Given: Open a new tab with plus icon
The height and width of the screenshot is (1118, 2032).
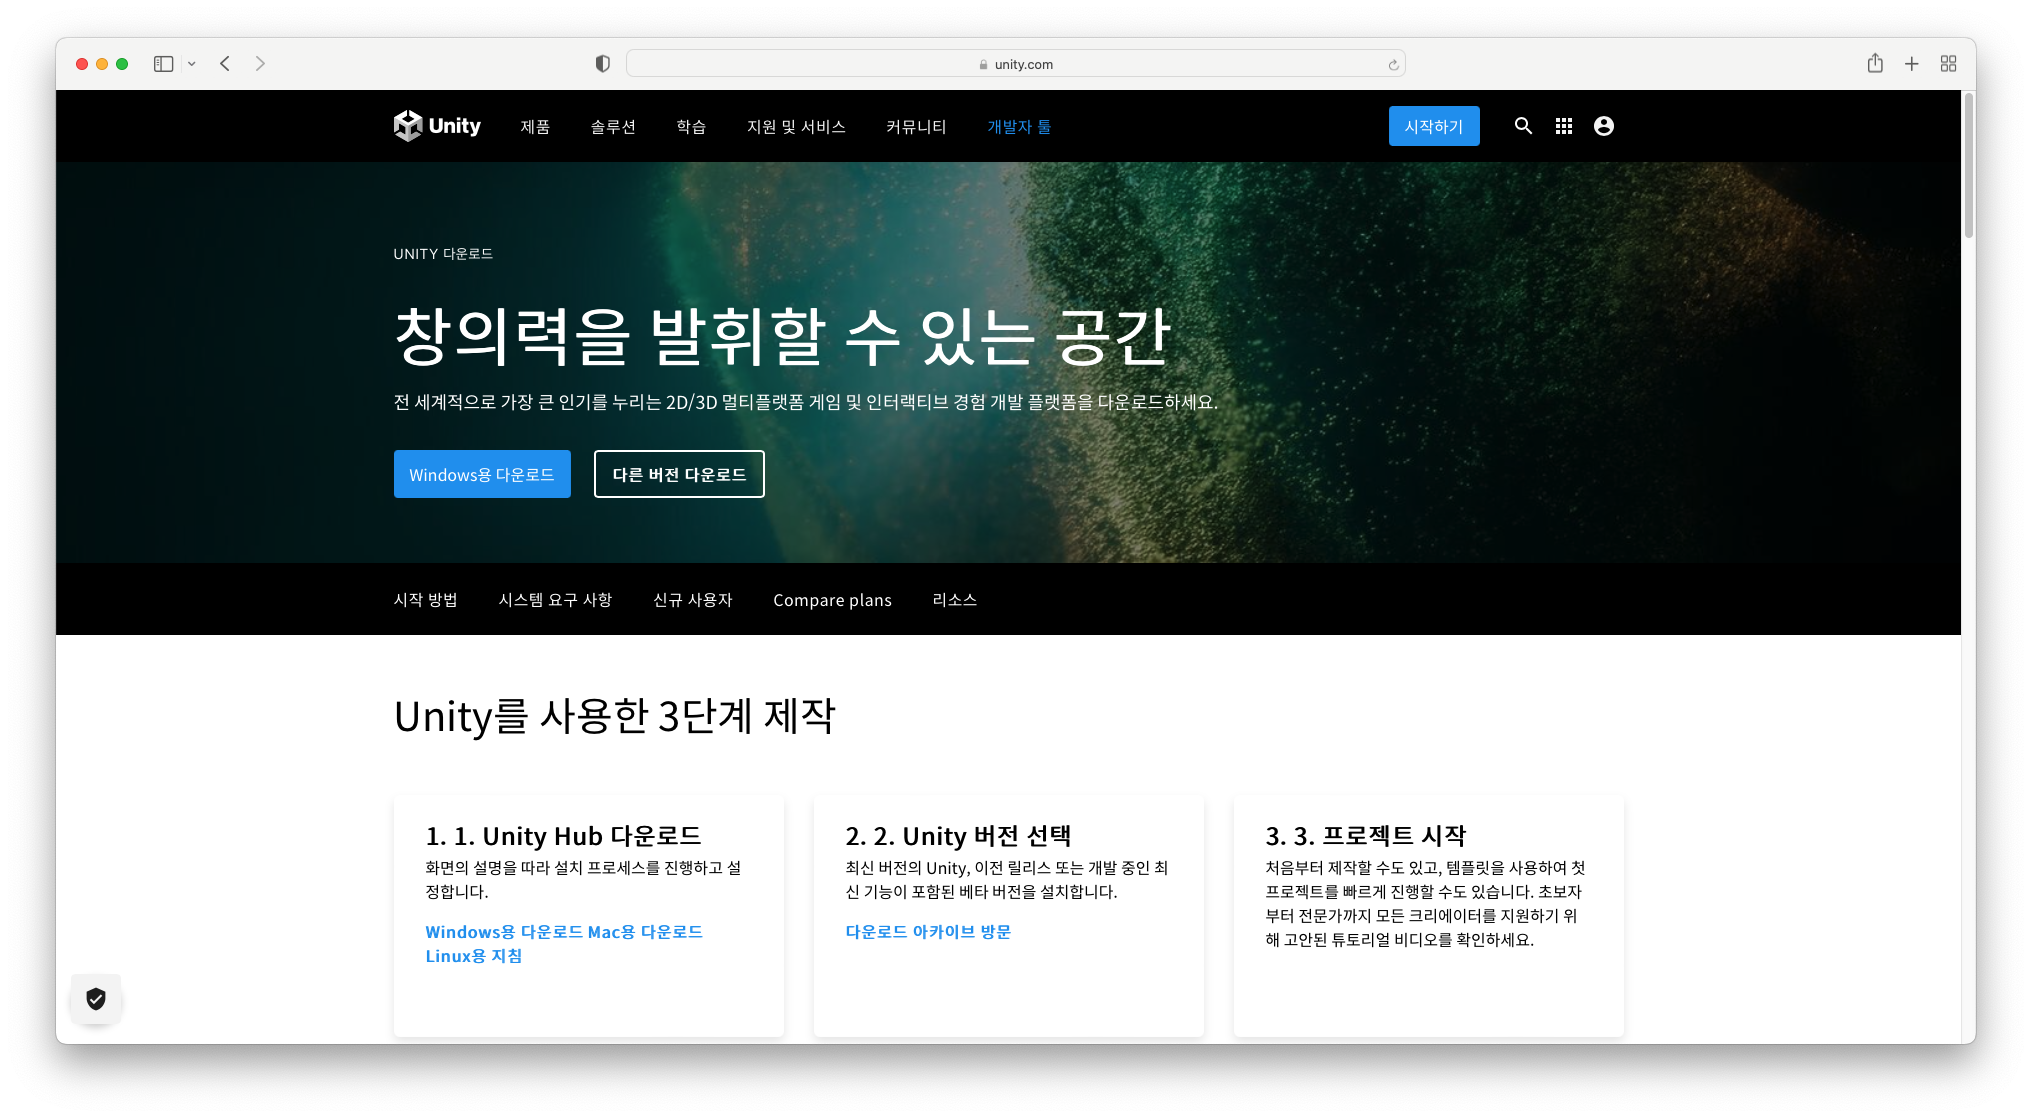Looking at the screenshot, I should coord(1911,64).
